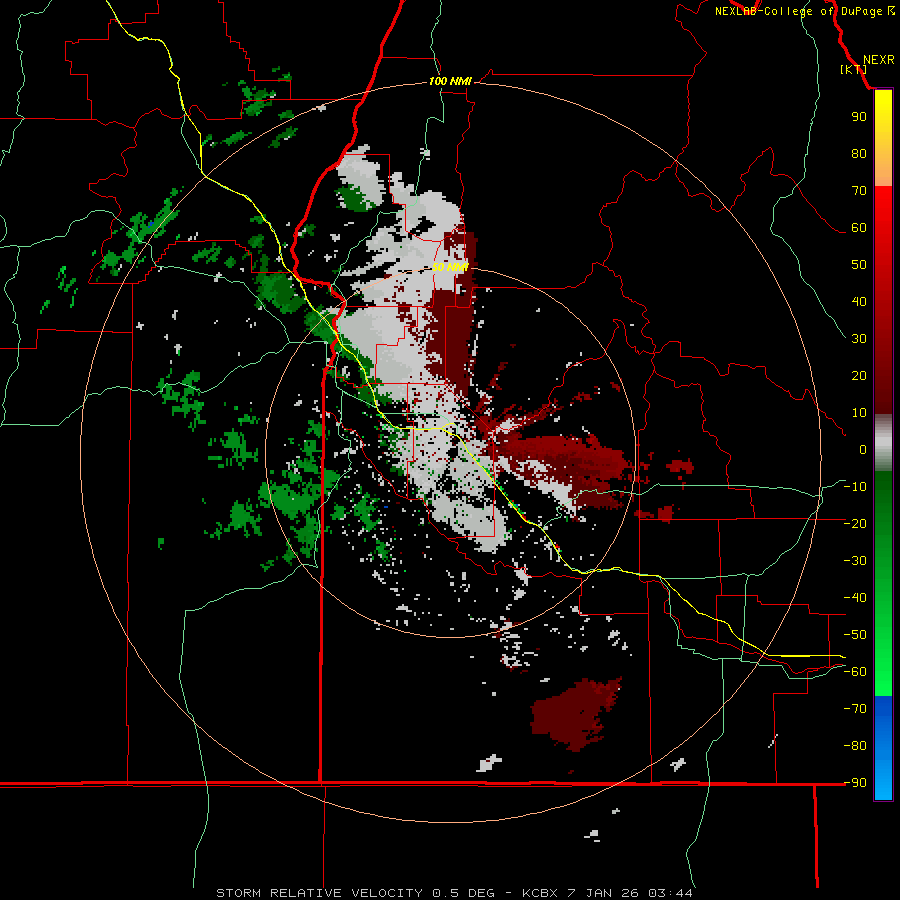Click the -20 knot scale label
Image resolution: width=900 pixels, height=900 pixels.
coord(855,523)
